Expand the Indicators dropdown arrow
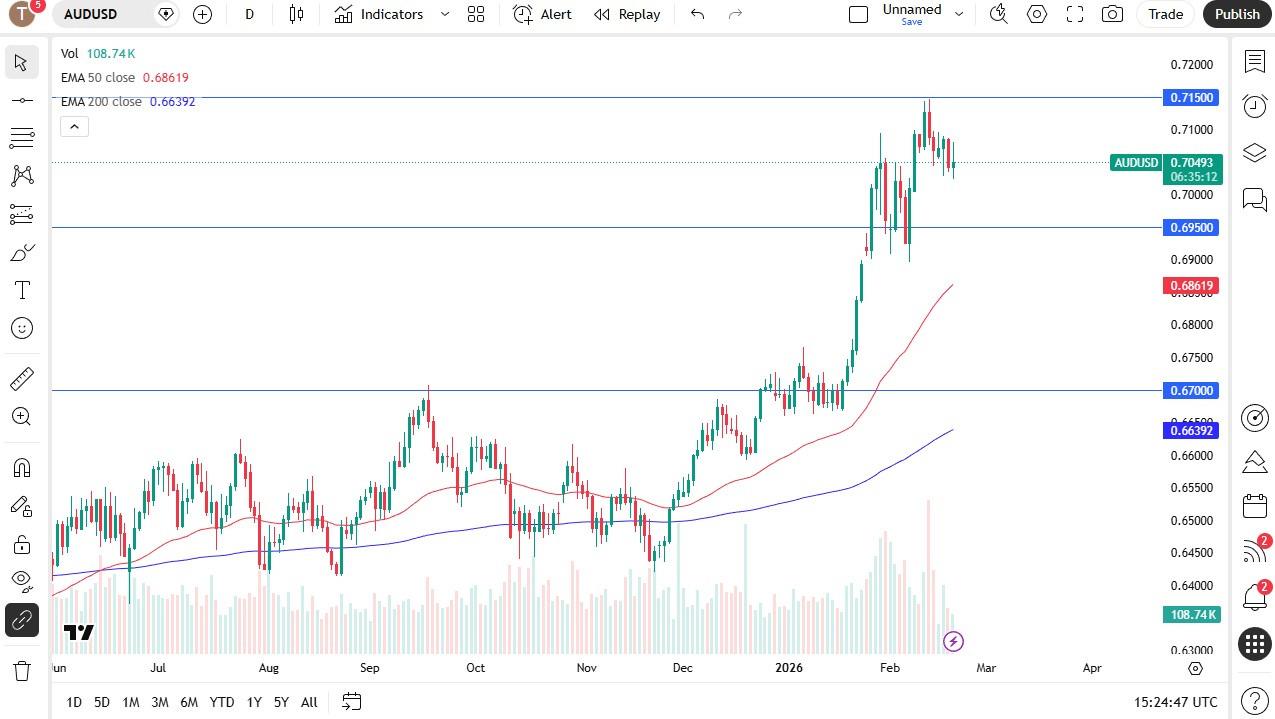1275x719 pixels. click(444, 14)
